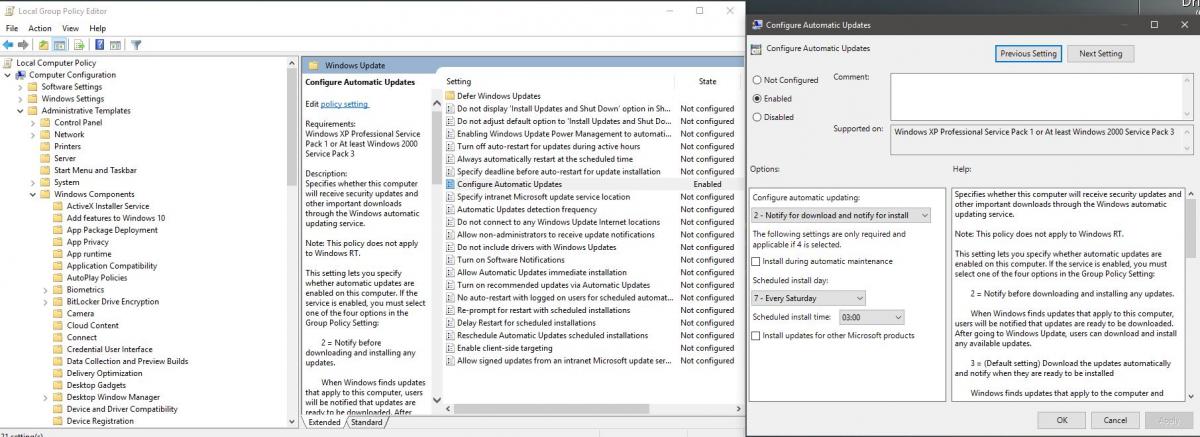Toggle the Show/Hide Console Tree icon
The height and width of the screenshot is (437, 1200).
[59, 45]
